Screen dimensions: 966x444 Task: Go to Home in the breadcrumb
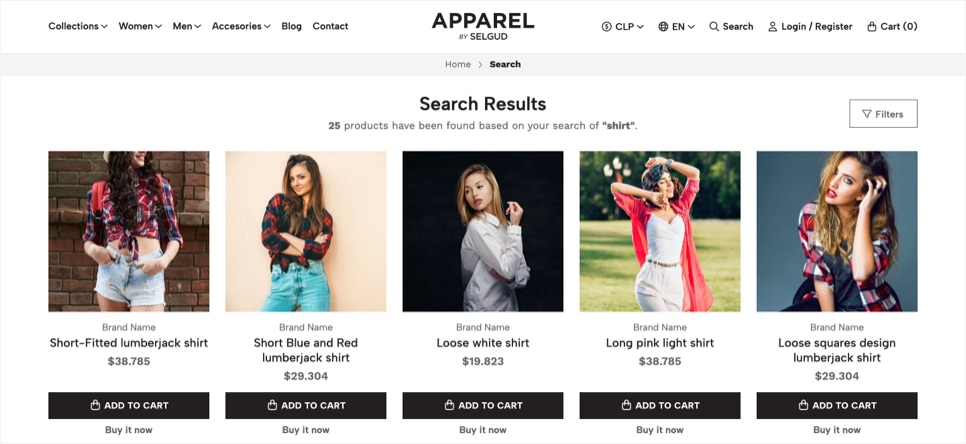[458, 64]
